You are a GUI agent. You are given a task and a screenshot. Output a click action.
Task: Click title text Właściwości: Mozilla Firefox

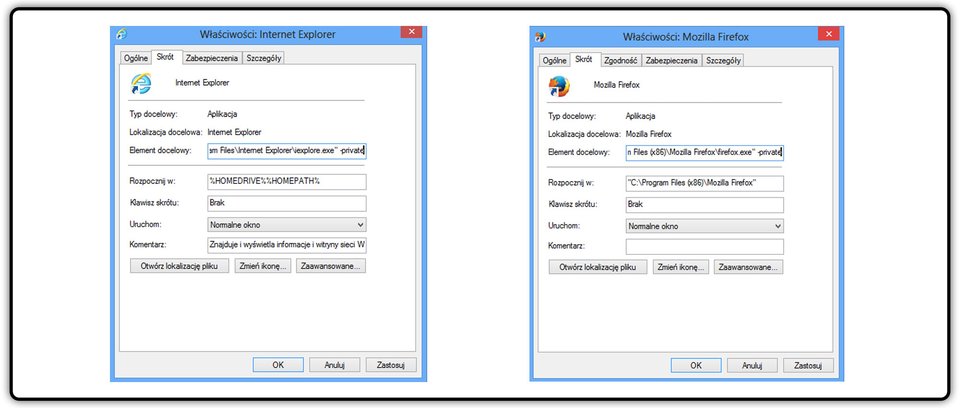686,37
